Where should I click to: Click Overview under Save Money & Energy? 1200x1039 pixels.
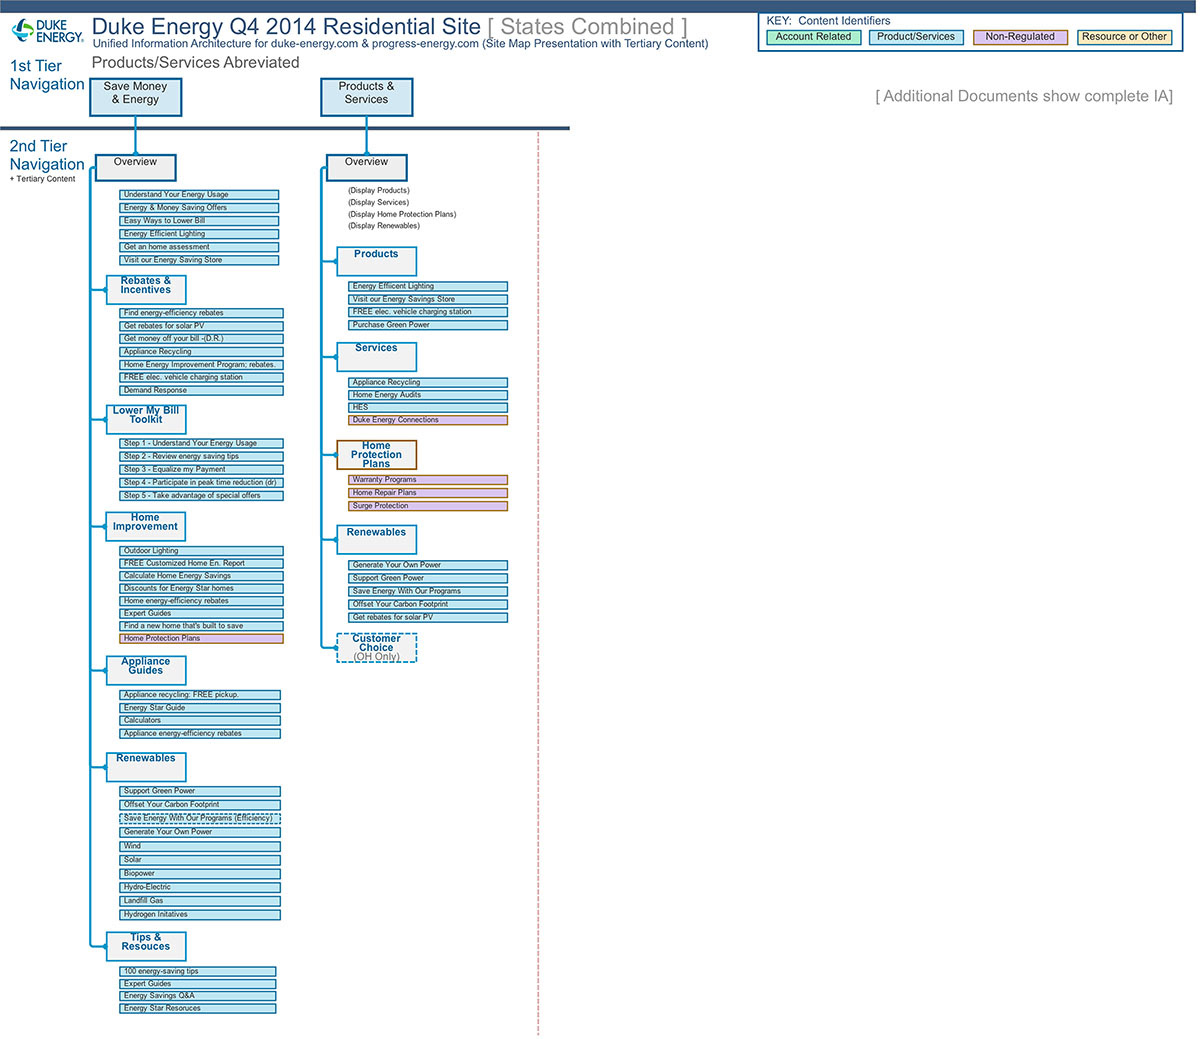point(135,167)
